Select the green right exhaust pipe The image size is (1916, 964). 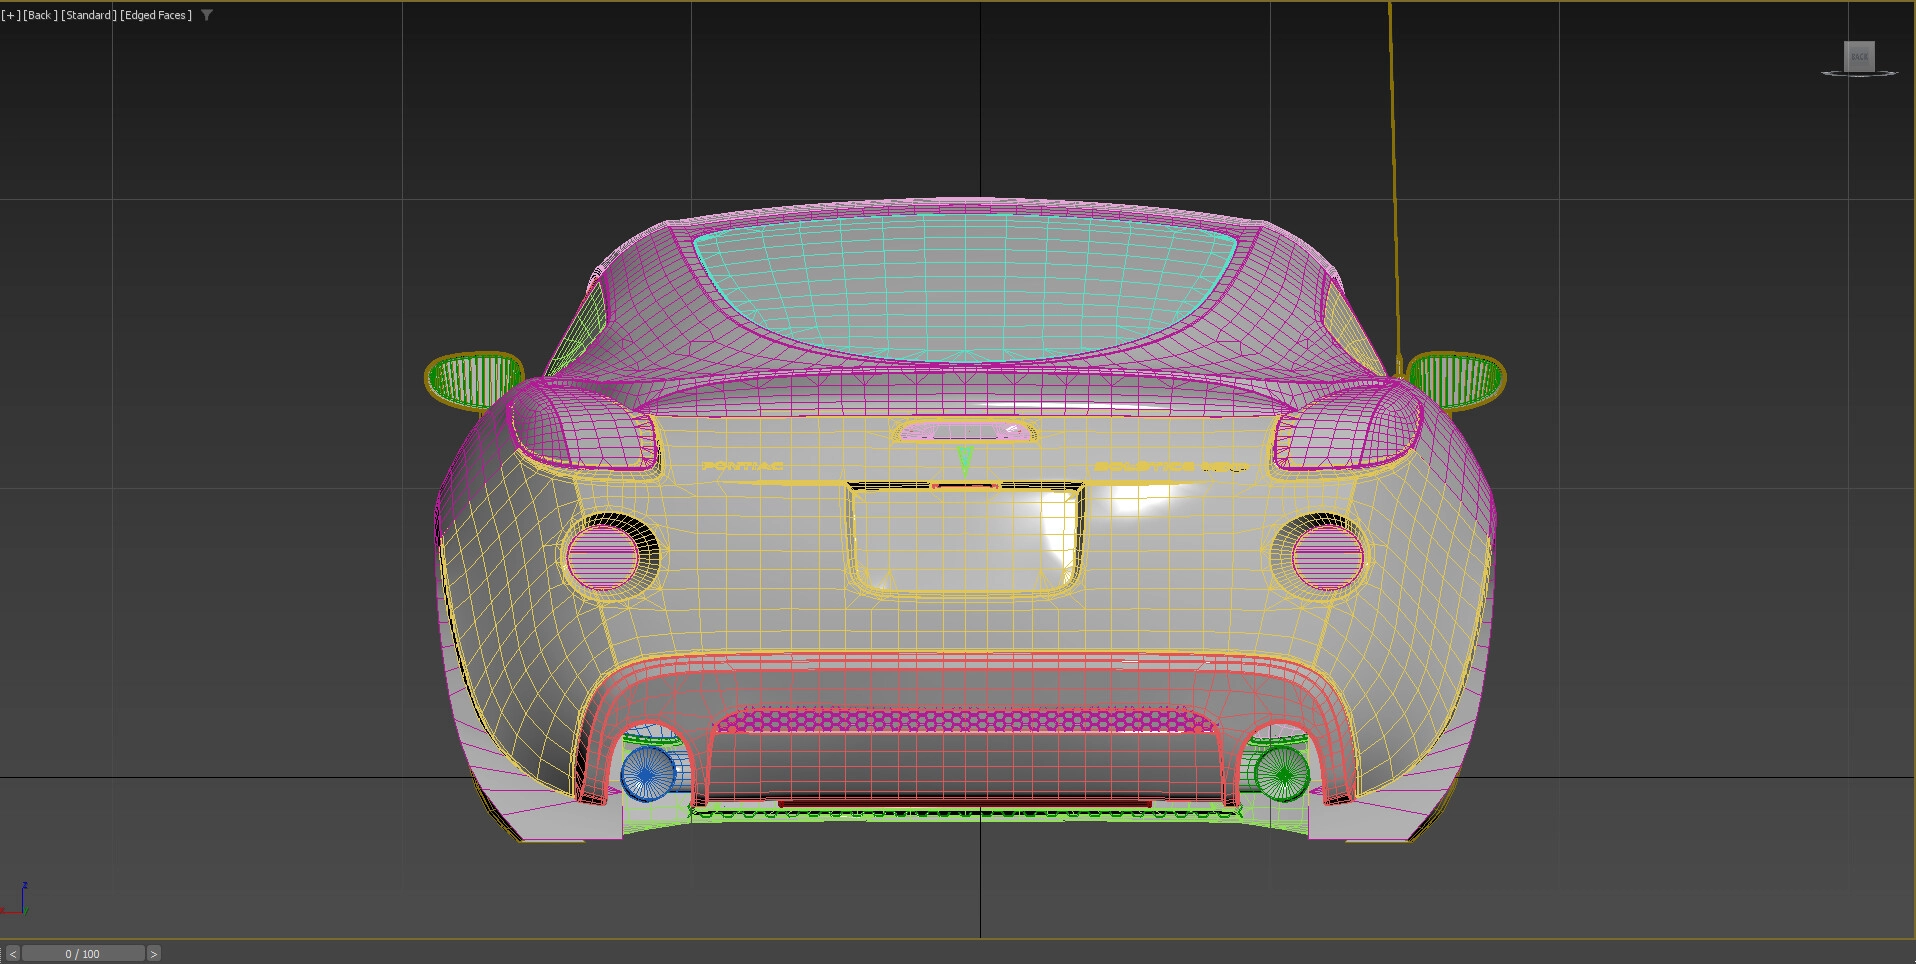tap(1281, 773)
